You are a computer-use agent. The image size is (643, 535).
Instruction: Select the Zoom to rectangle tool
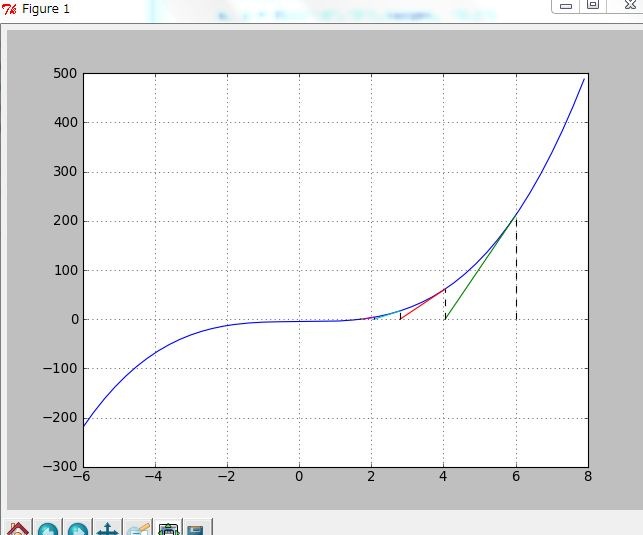[x=137, y=528]
